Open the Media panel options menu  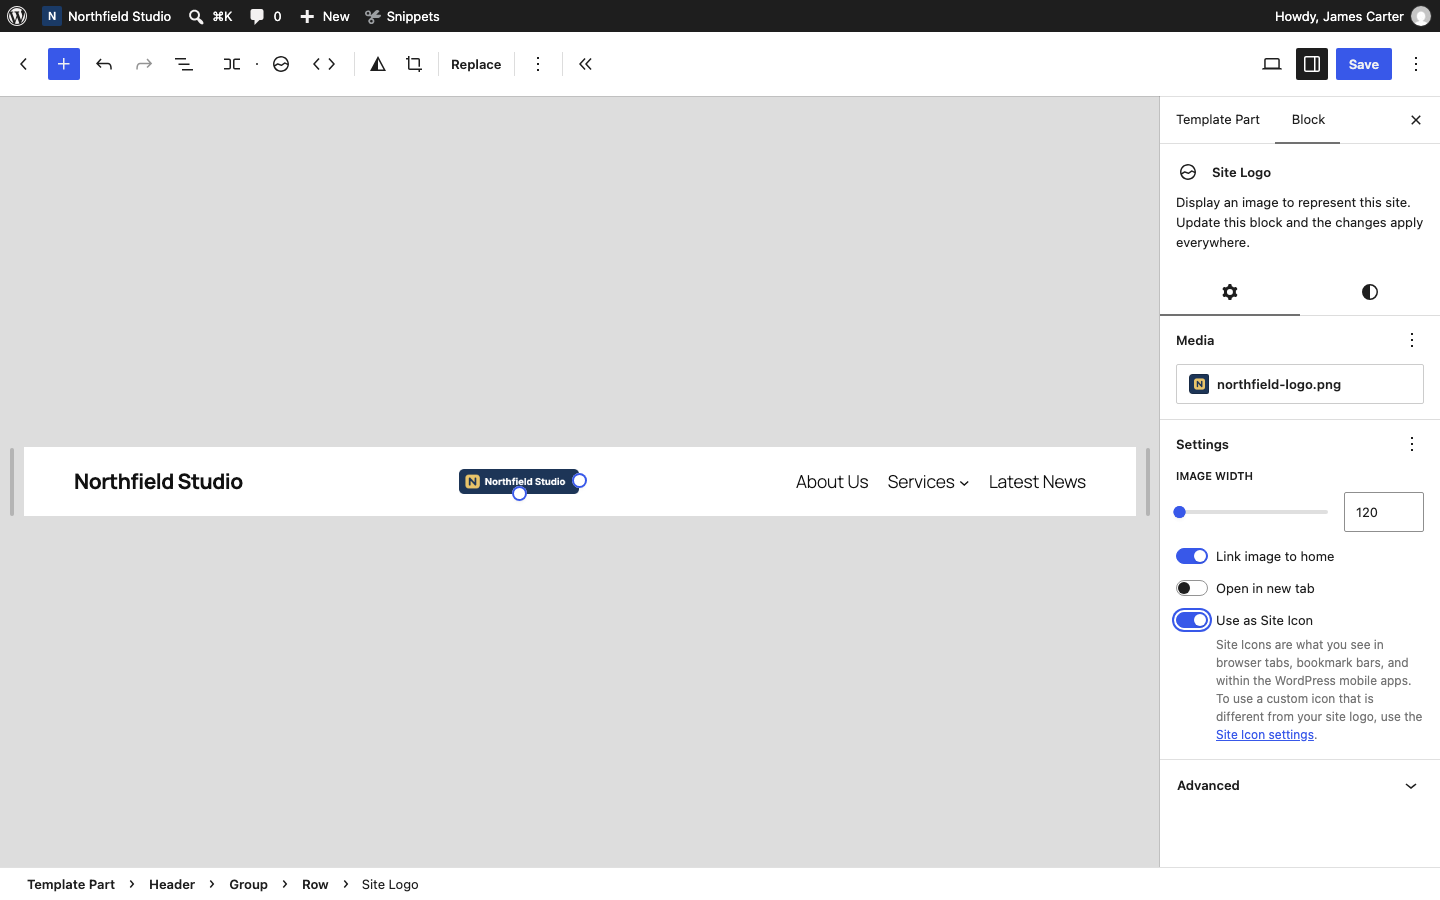tap(1412, 340)
